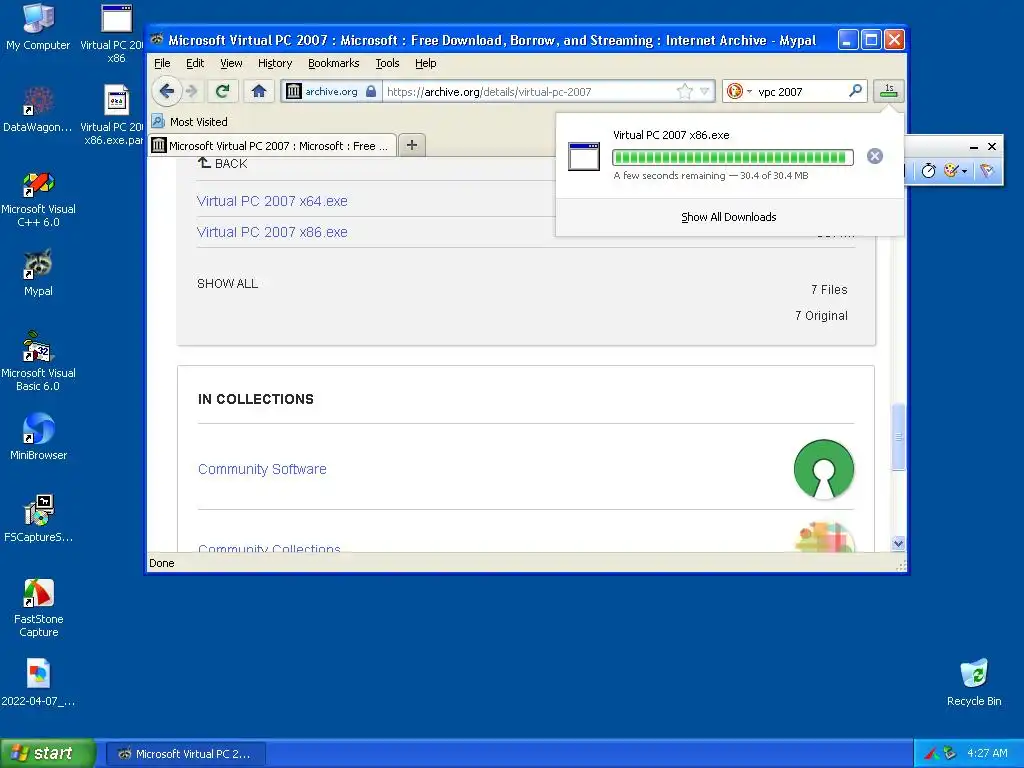Click the Done status bar text
The width and height of the screenshot is (1024, 768).
click(x=161, y=563)
